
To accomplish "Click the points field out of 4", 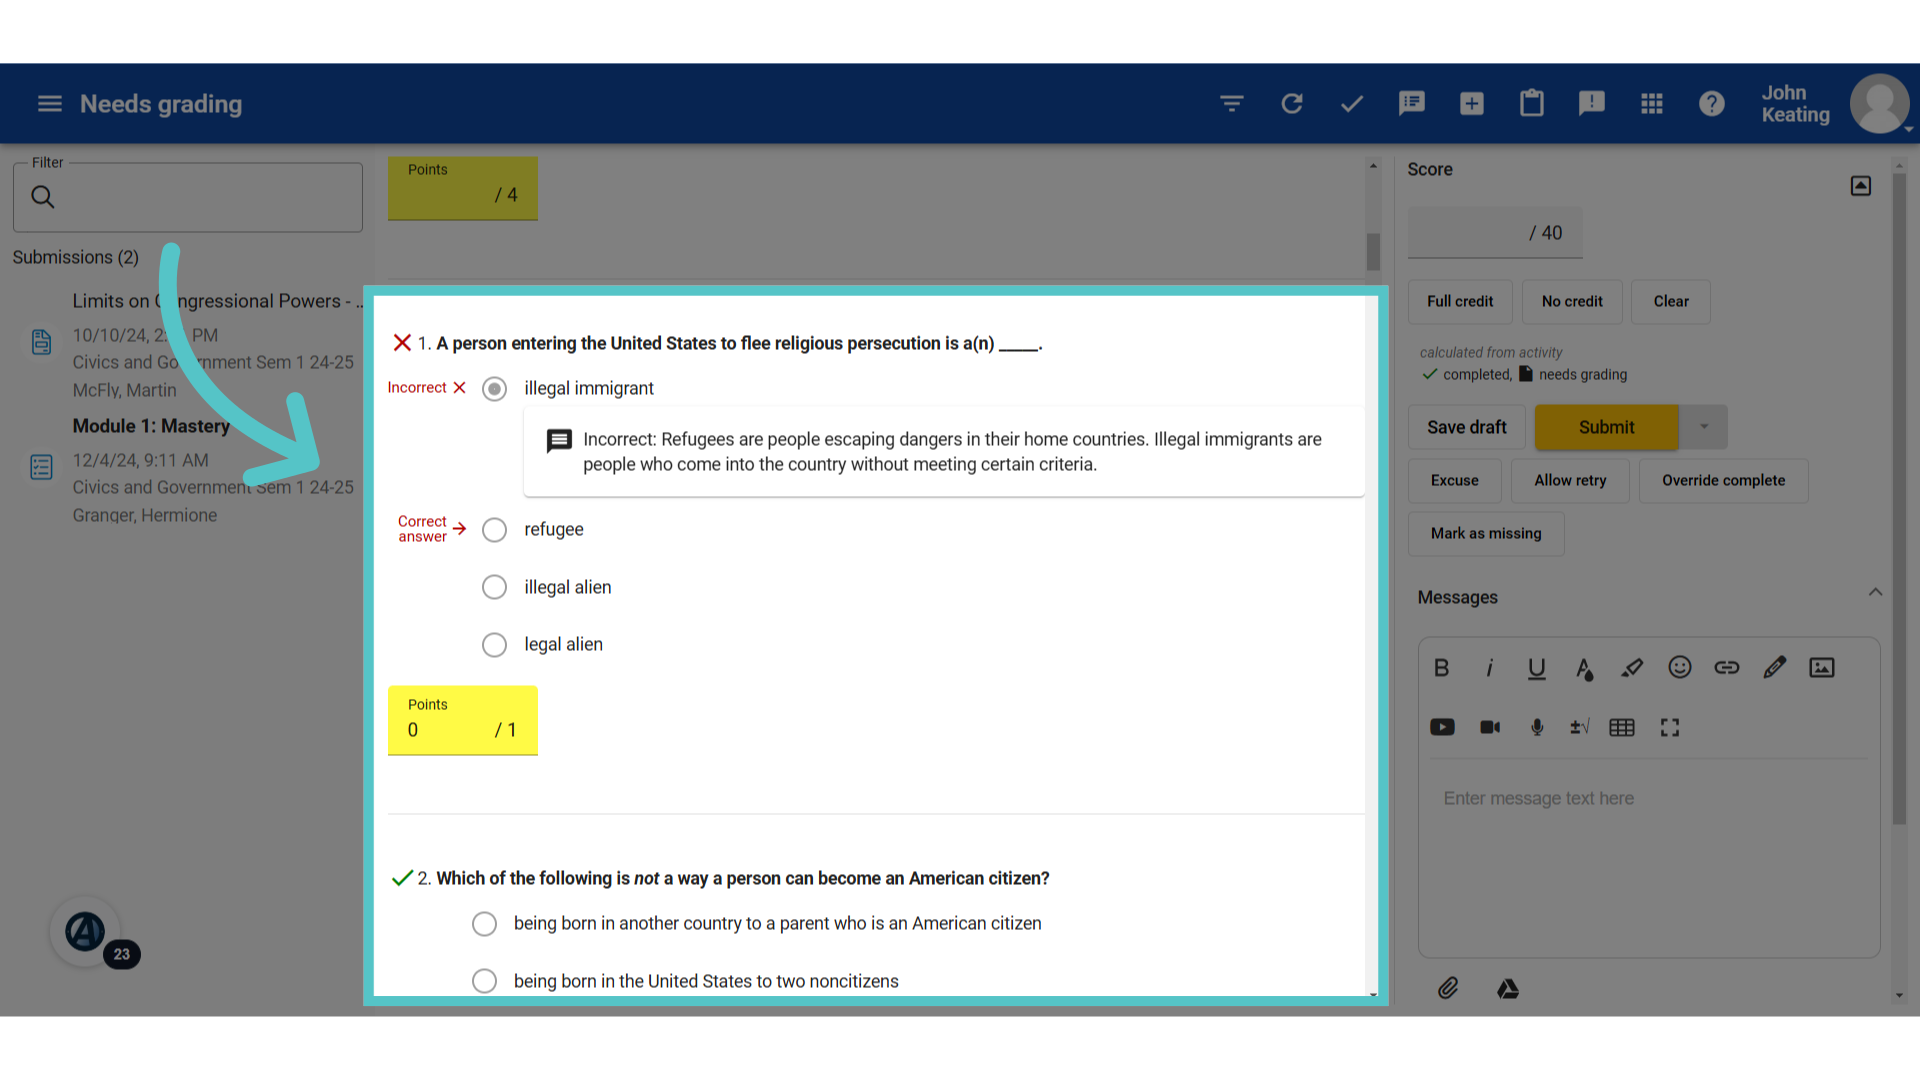I will click(463, 189).
